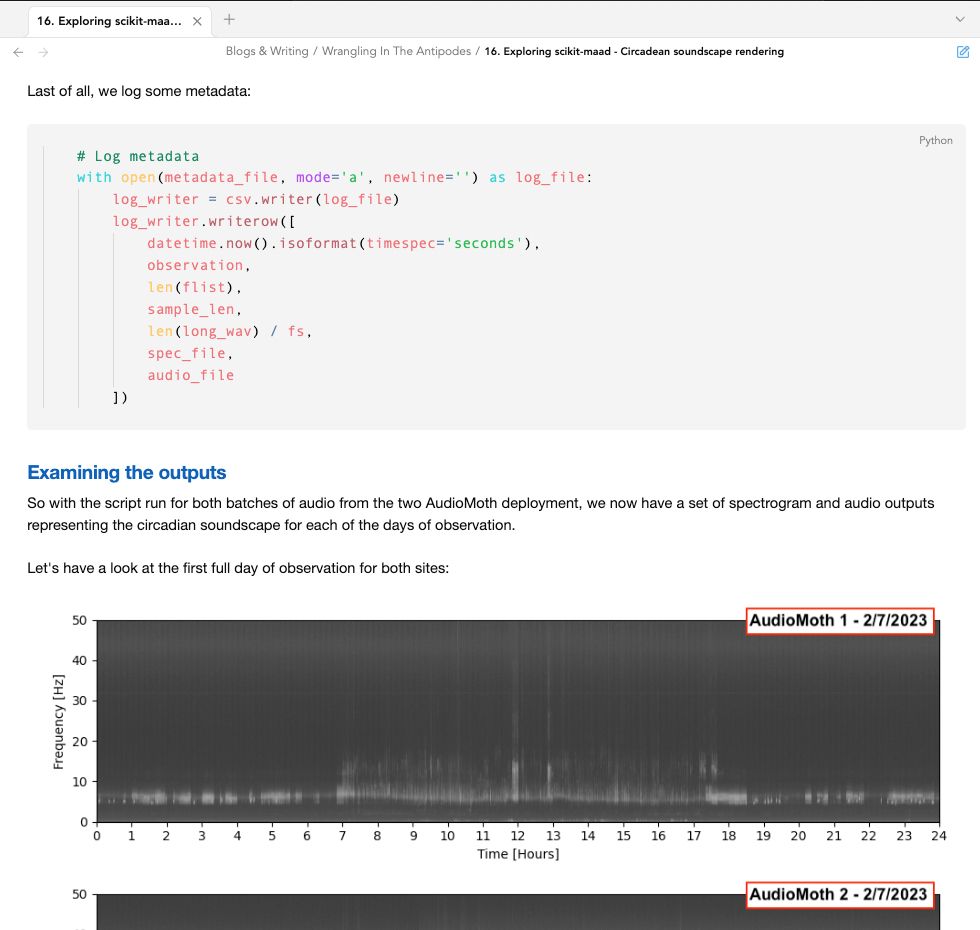
Task: Click the paragraph starting 'So with the script run'
Action: point(481,514)
